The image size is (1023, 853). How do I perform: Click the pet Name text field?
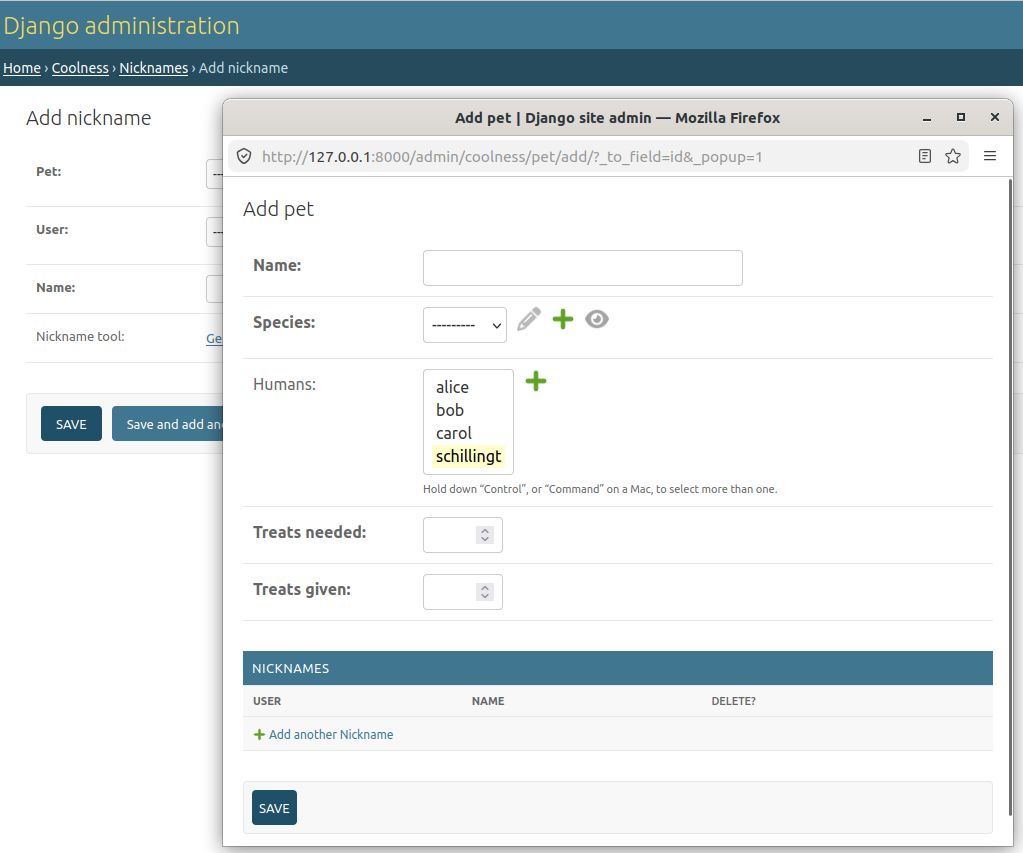pos(583,268)
